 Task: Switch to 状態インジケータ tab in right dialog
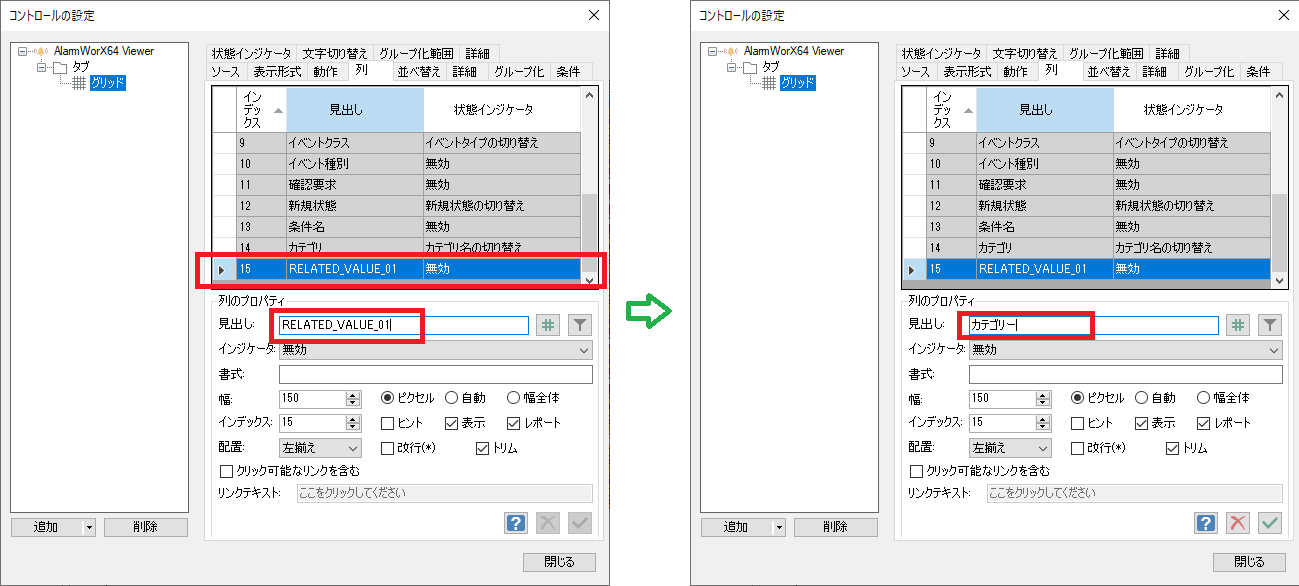click(x=941, y=53)
